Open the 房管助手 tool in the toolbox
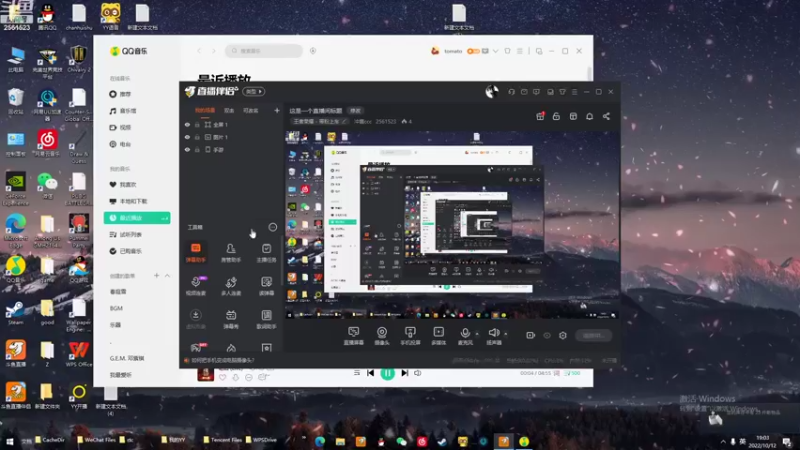 pyautogui.click(x=231, y=253)
